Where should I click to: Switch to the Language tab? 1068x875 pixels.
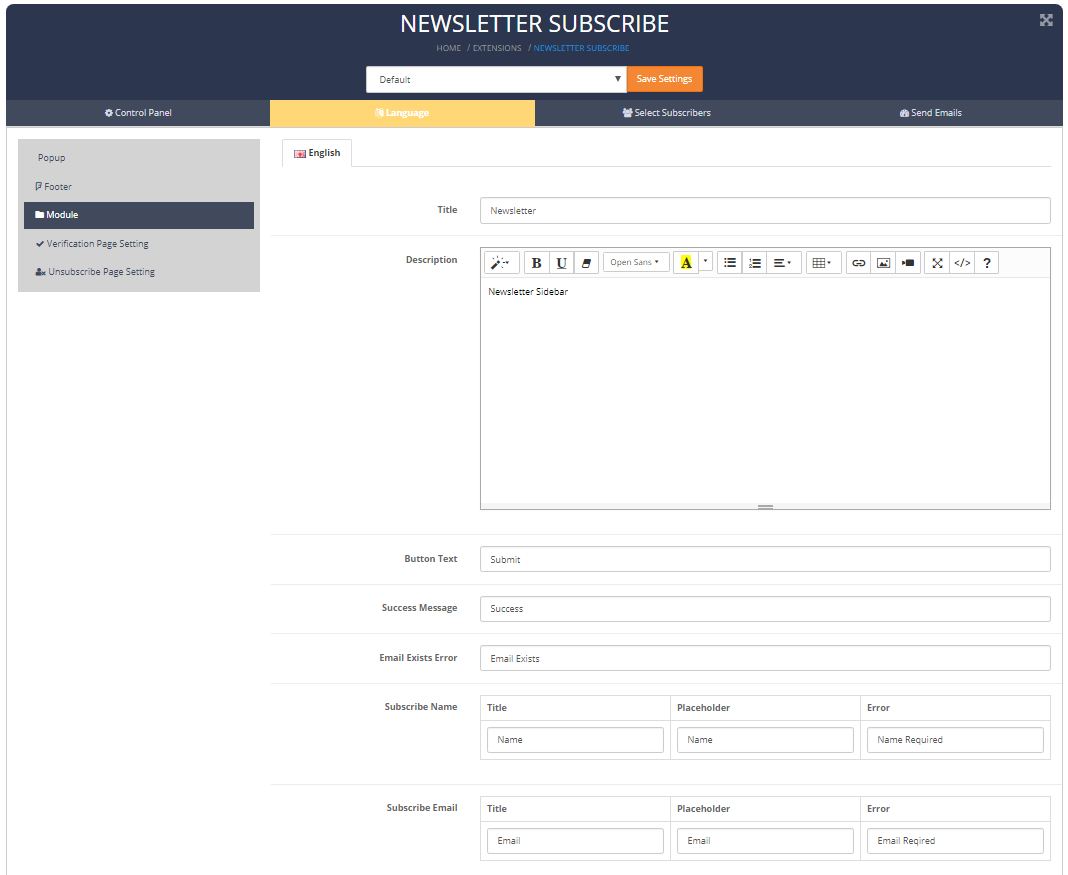(x=402, y=113)
